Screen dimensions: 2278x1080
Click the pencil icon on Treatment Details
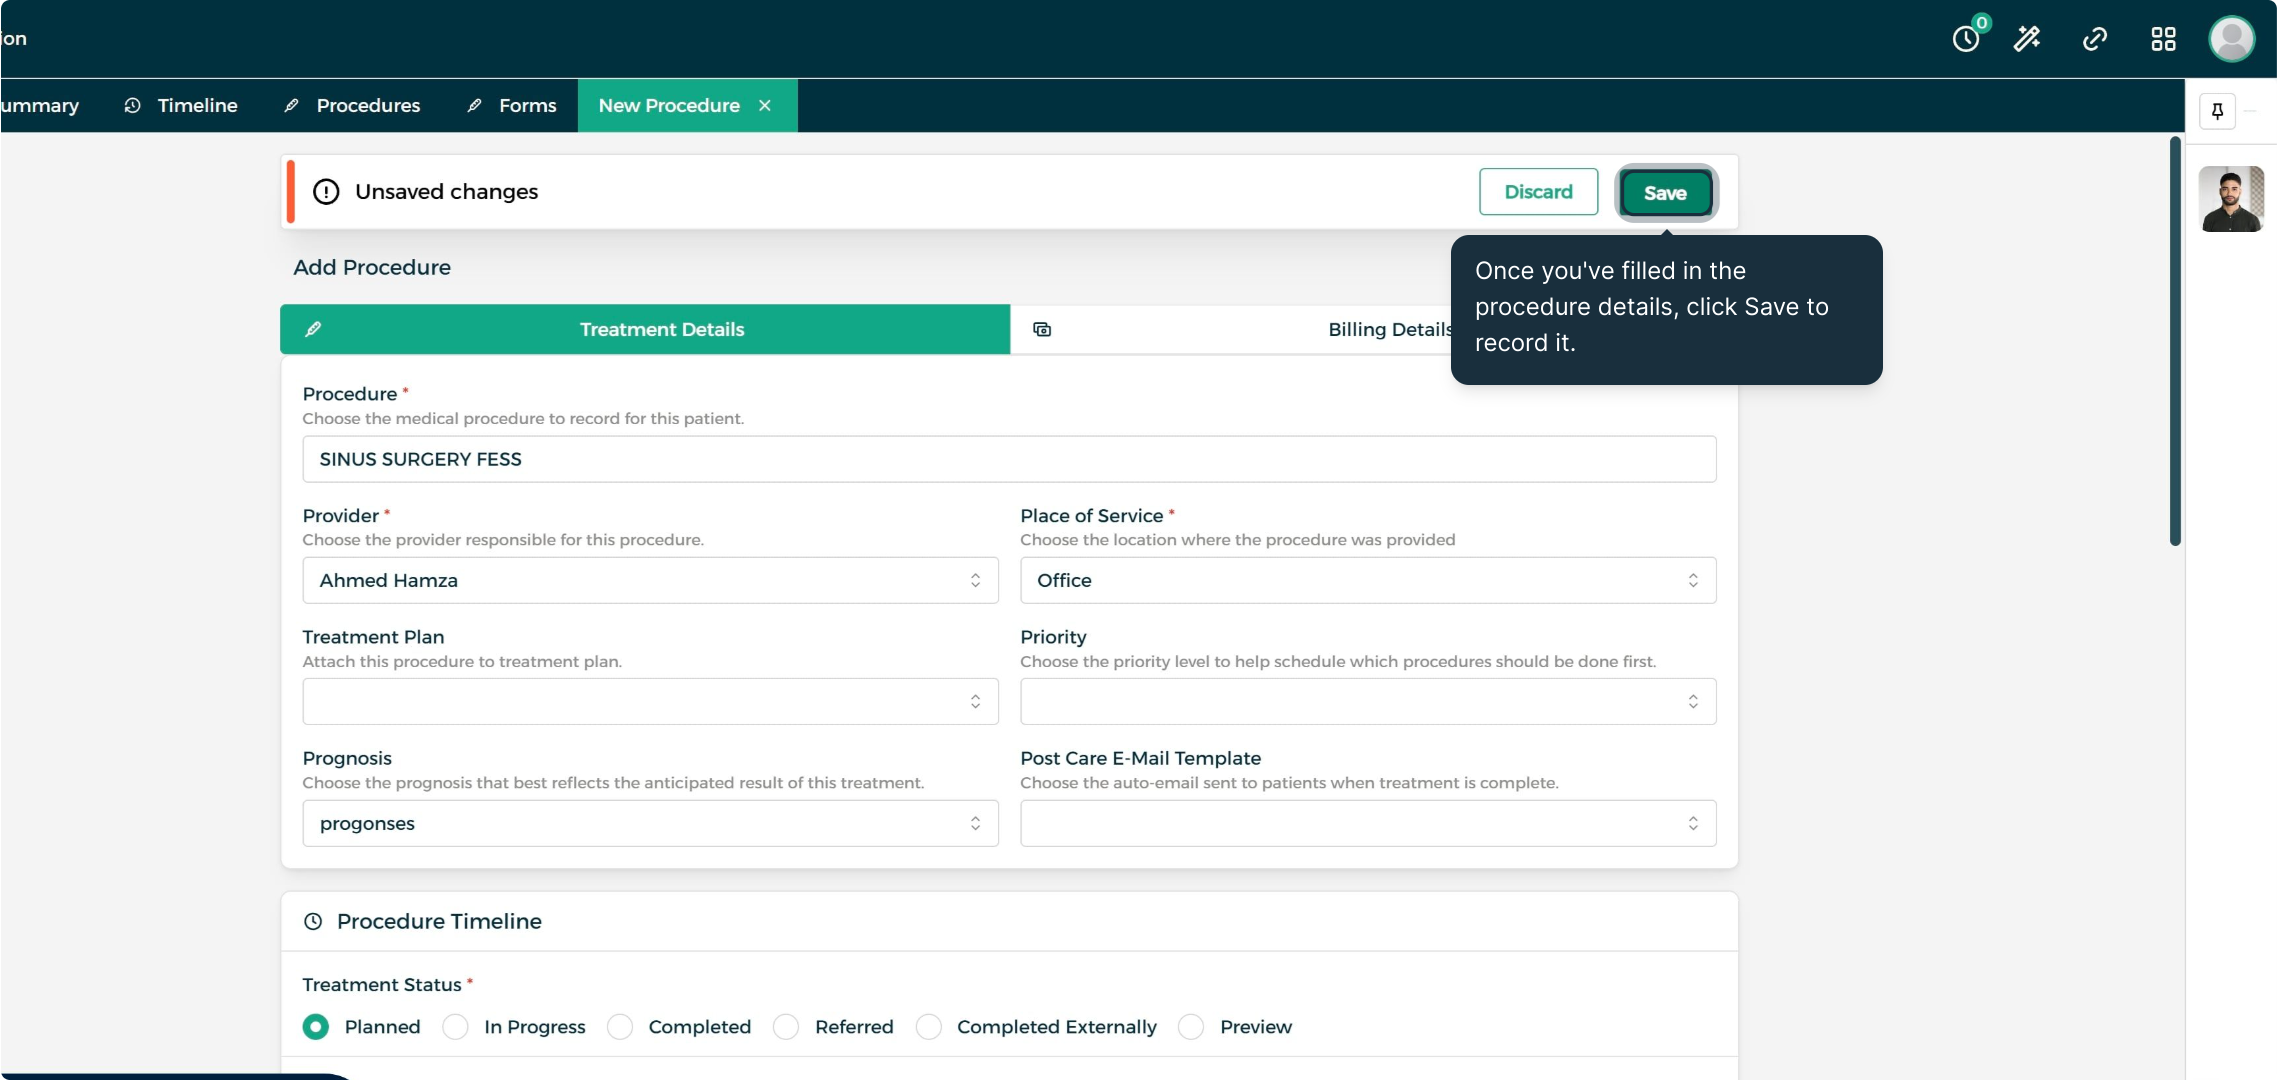pyautogui.click(x=313, y=329)
